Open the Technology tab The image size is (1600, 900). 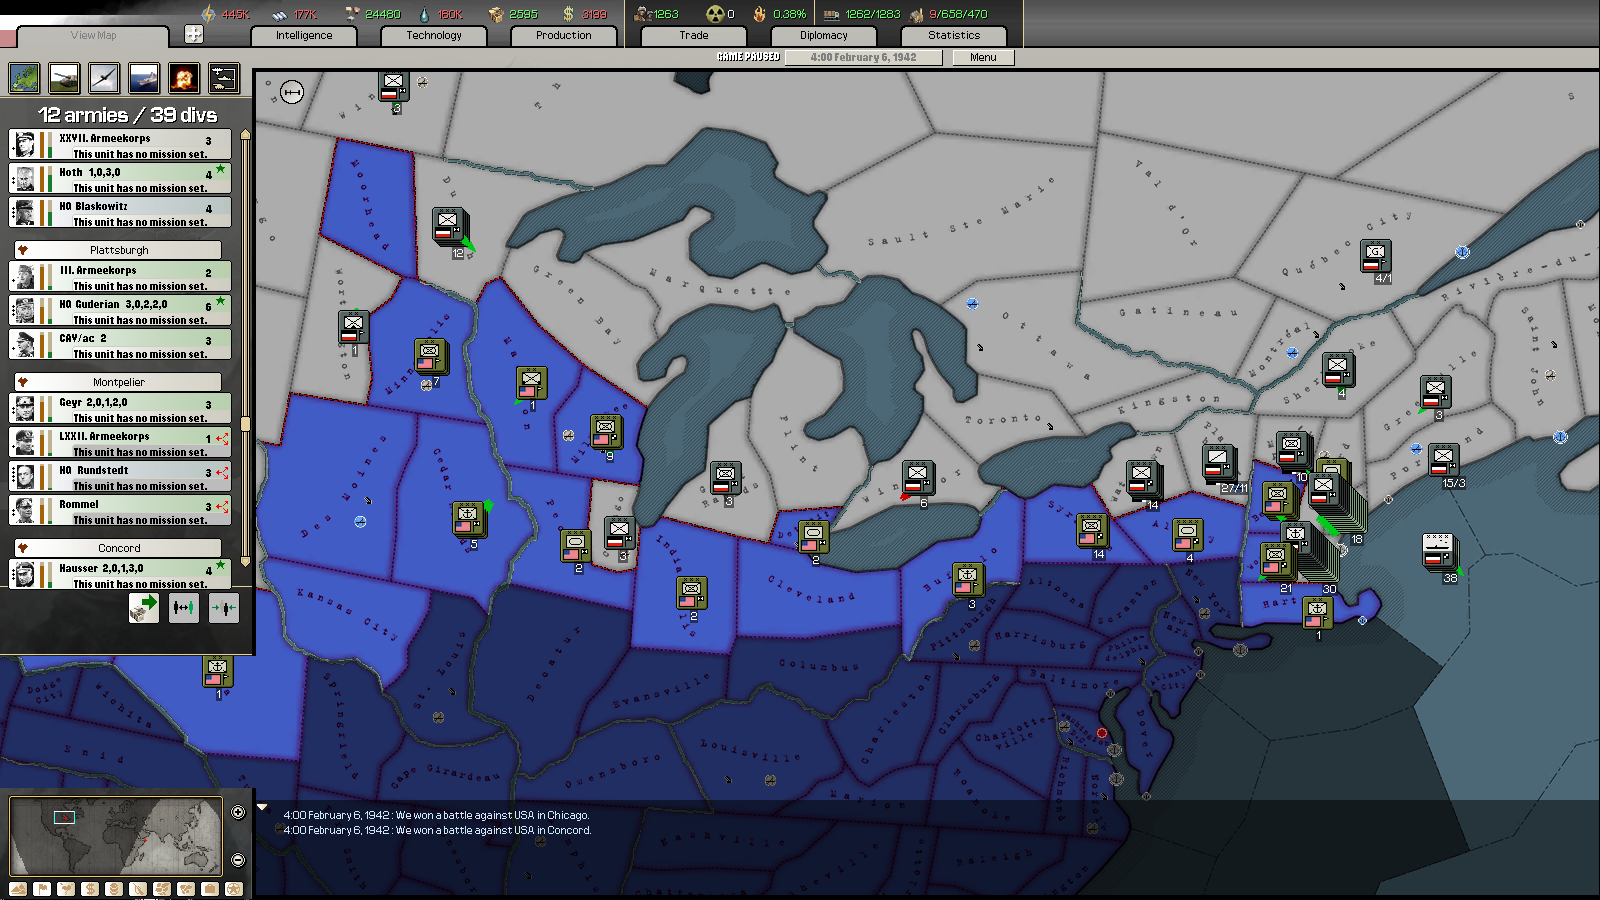434,35
